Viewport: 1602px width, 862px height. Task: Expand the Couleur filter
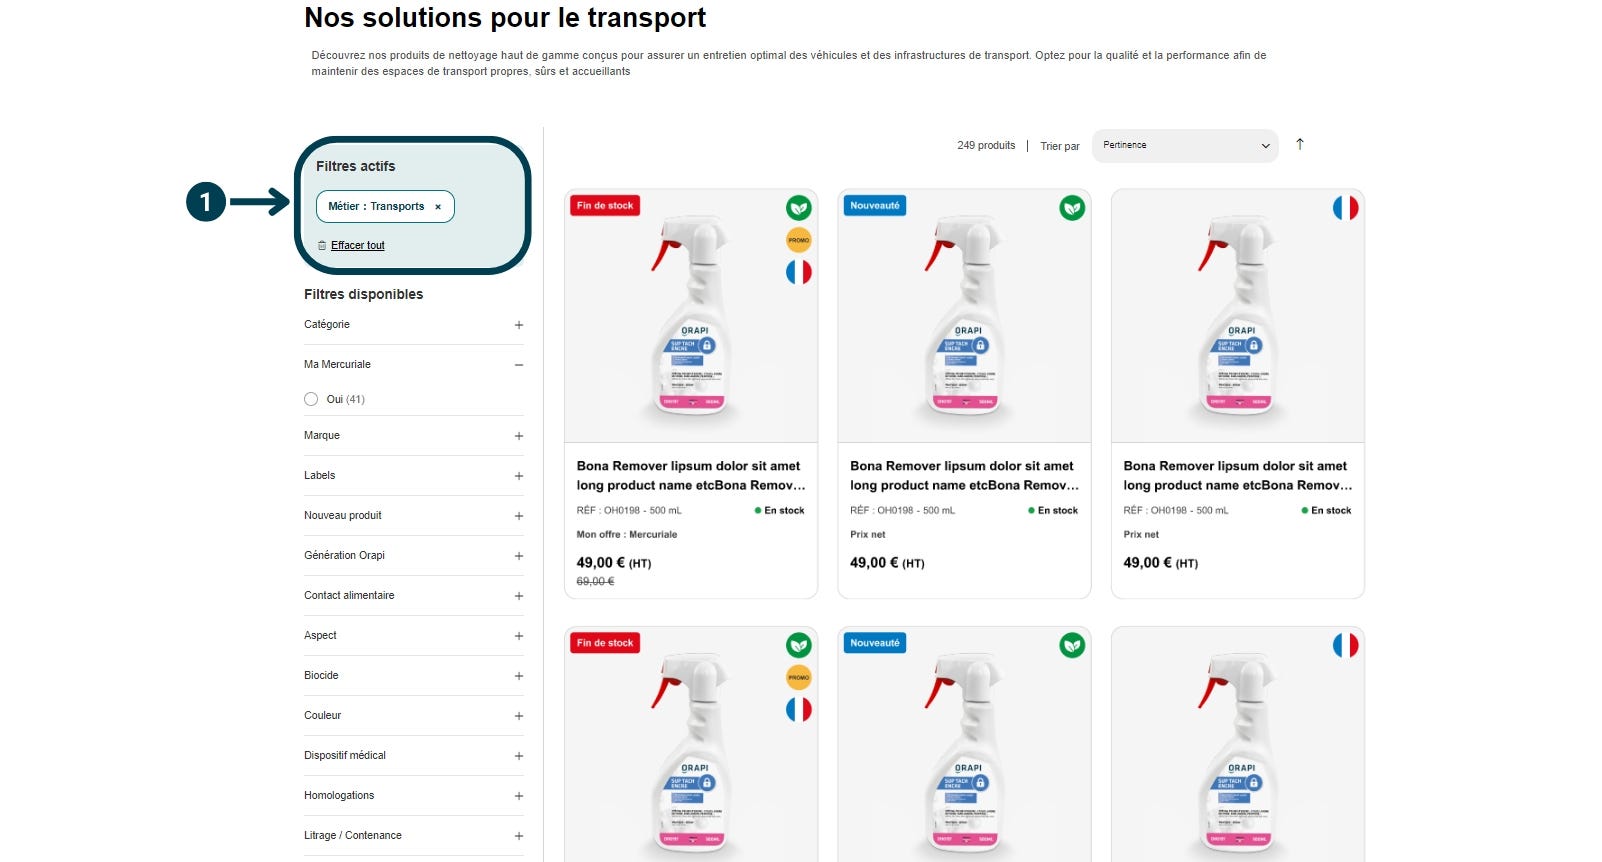click(414, 715)
